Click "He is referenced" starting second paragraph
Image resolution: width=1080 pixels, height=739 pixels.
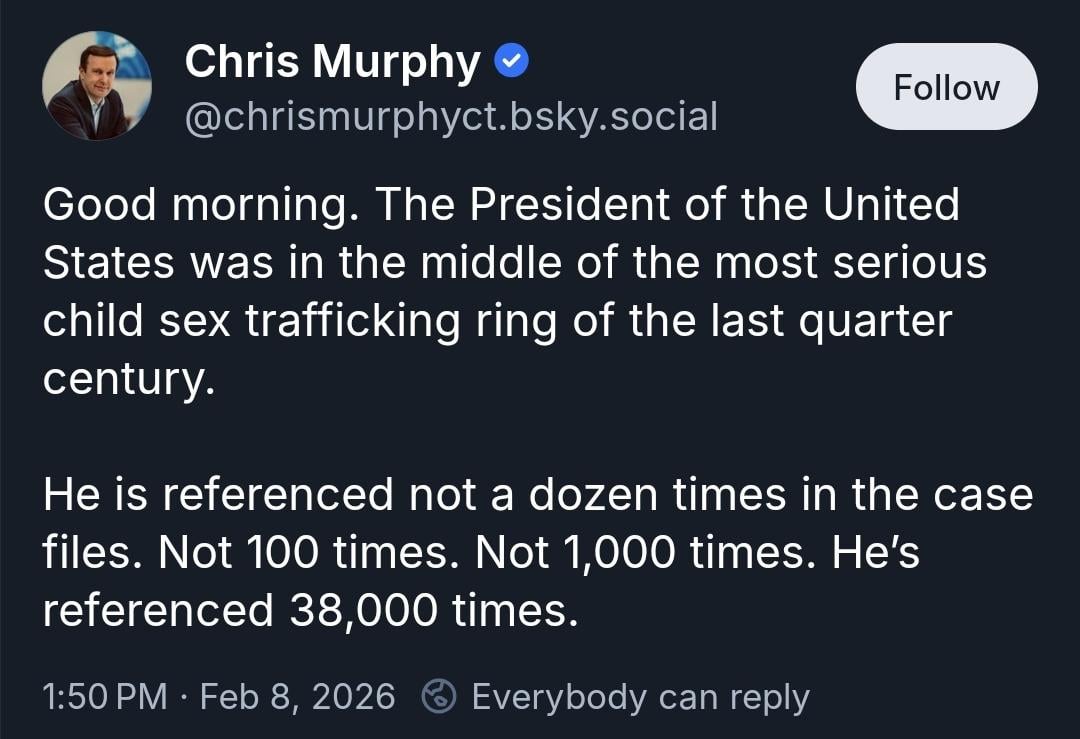[217, 494]
